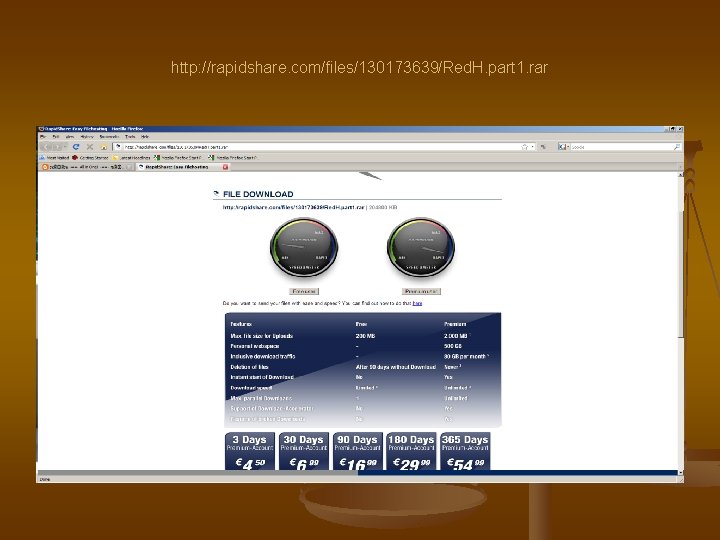Open the address bar history dropdown

pyautogui.click(x=533, y=147)
